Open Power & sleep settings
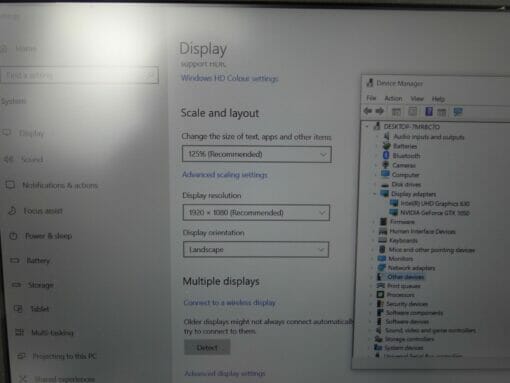The height and width of the screenshot is (383, 510). tap(49, 236)
